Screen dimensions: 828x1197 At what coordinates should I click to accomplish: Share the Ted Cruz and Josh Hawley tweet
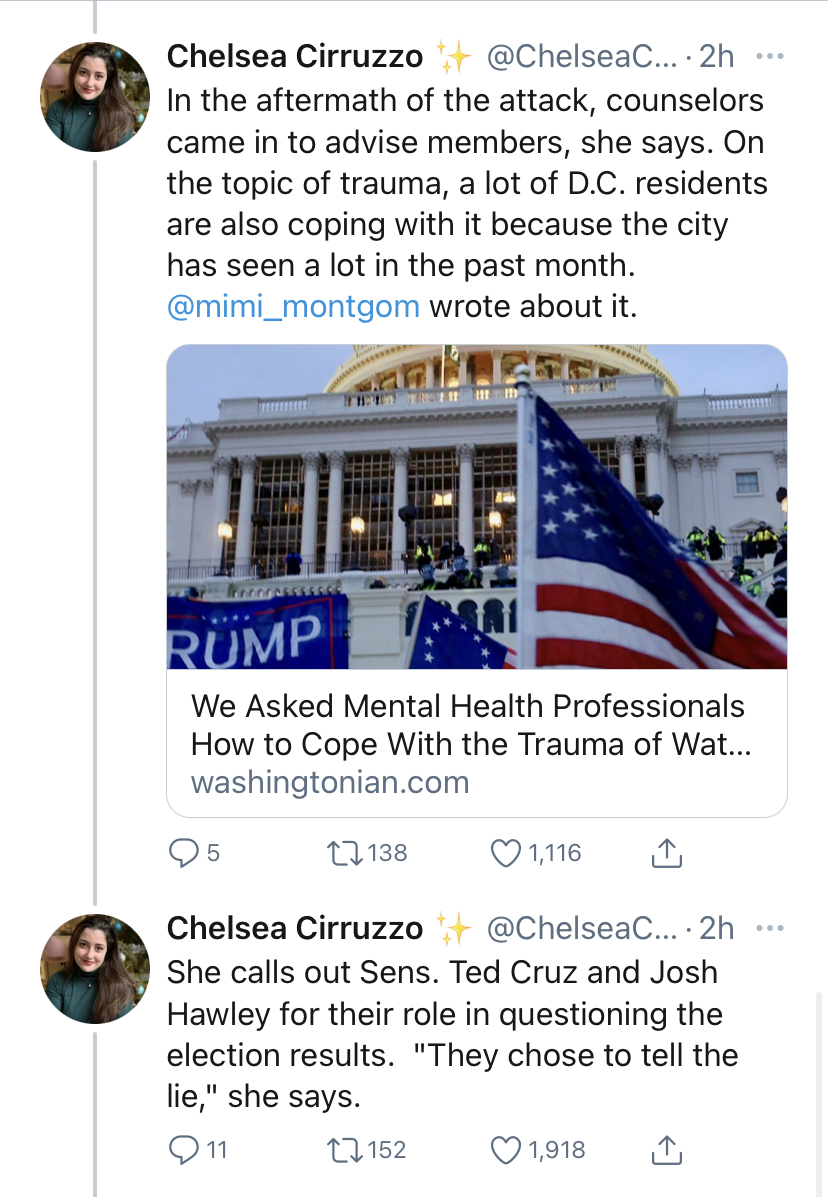[666, 1149]
